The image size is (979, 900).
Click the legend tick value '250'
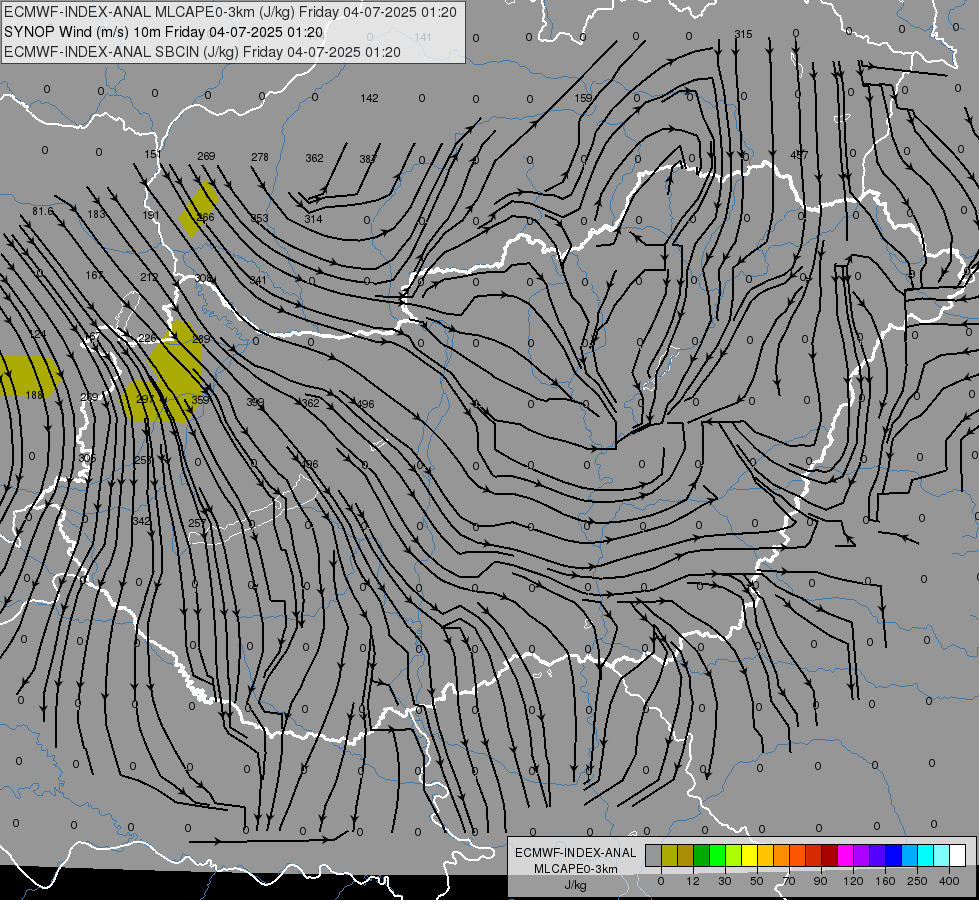pyautogui.click(x=917, y=881)
